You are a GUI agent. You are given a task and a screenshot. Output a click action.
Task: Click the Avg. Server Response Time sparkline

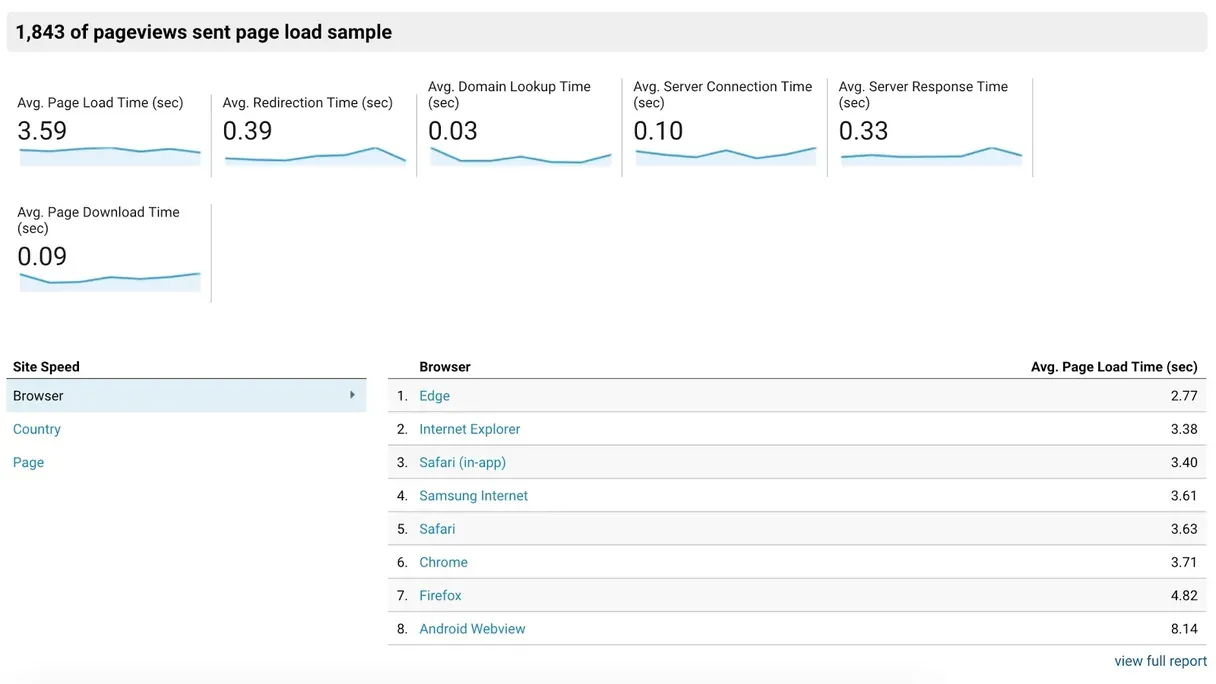pyautogui.click(x=931, y=155)
